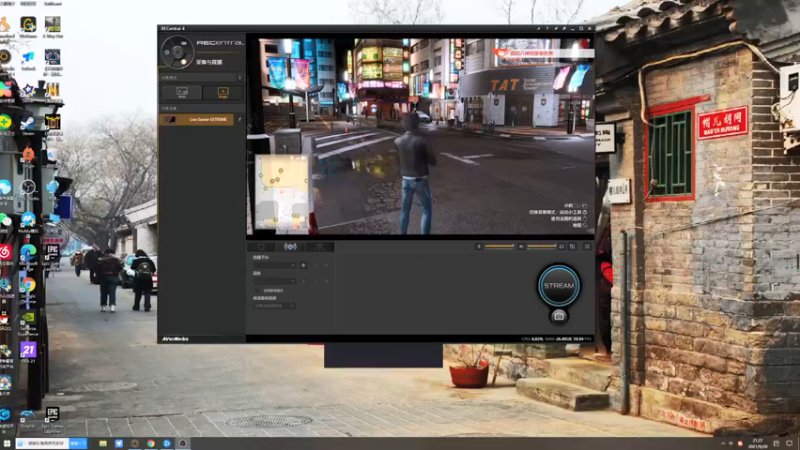The image size is (800, 450).
Task: Select Multi capture mode
Action: (x=182, y=92)
